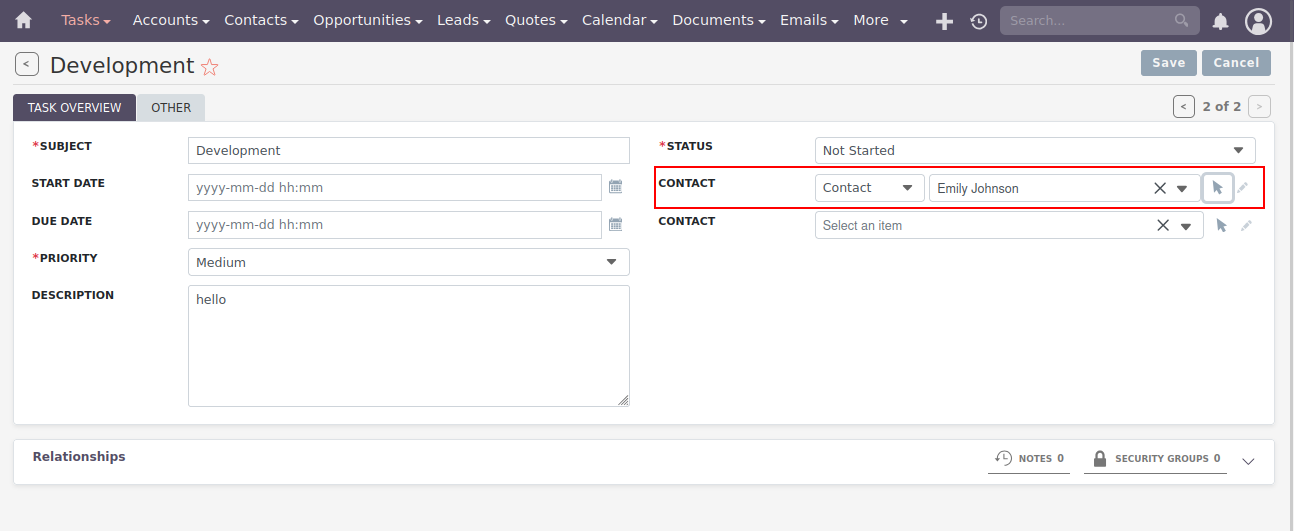Save the task
The image size is (1294, 531).
(1168, 63)
